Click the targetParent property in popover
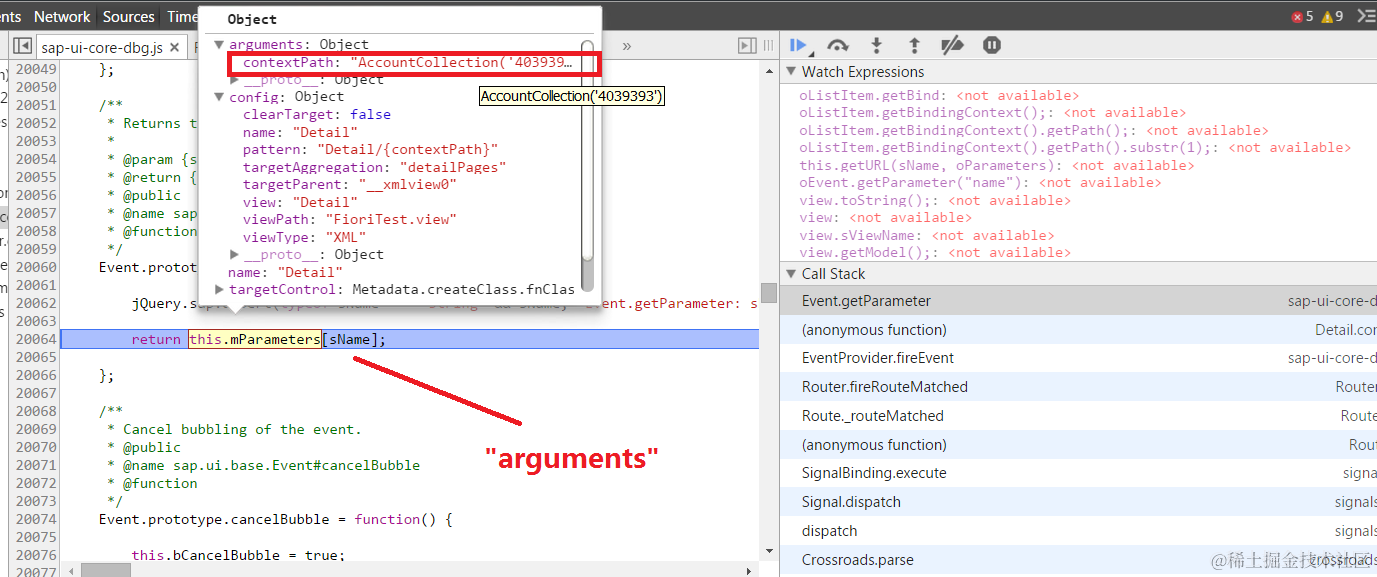This screenshot has height=577, width=1377. tap(349, 185)
